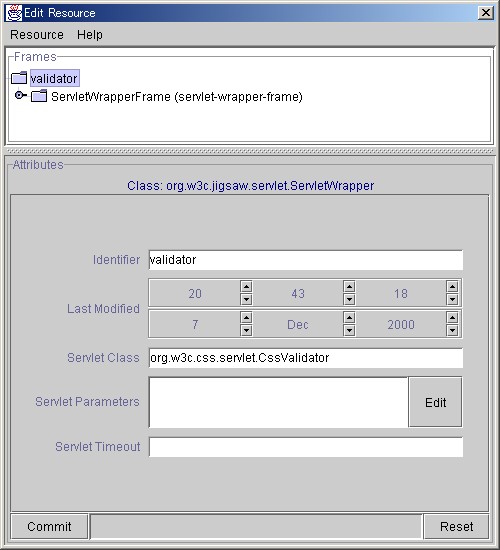This screenshot has height=550, width=500.
Task: Click the Jigsaw title bar icon
Action: point(14,13)
